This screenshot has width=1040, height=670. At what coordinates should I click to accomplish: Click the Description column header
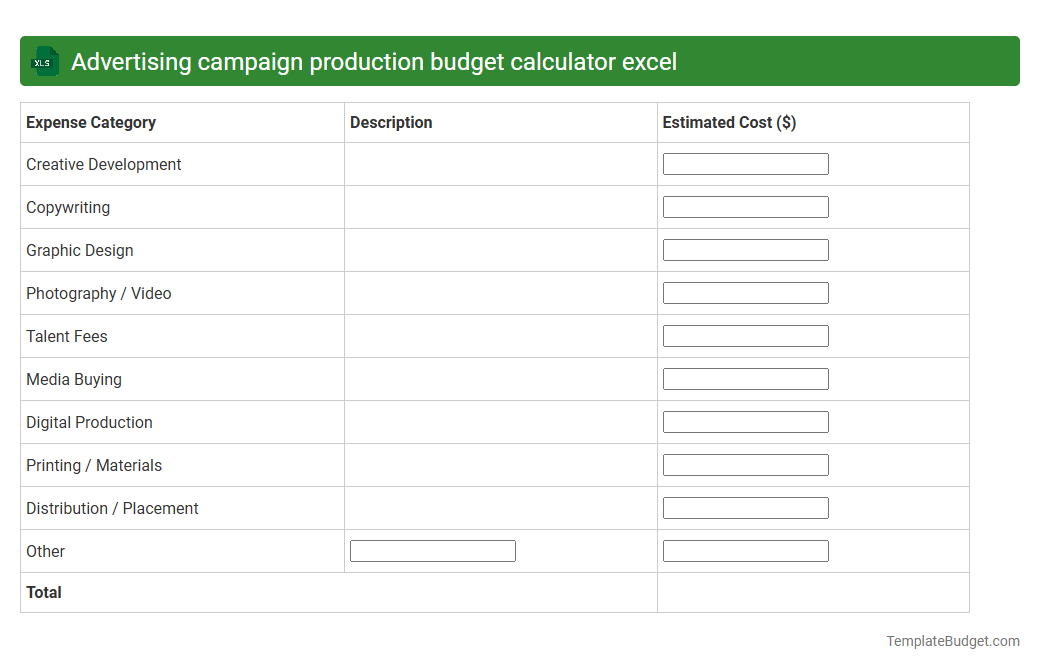391,122
